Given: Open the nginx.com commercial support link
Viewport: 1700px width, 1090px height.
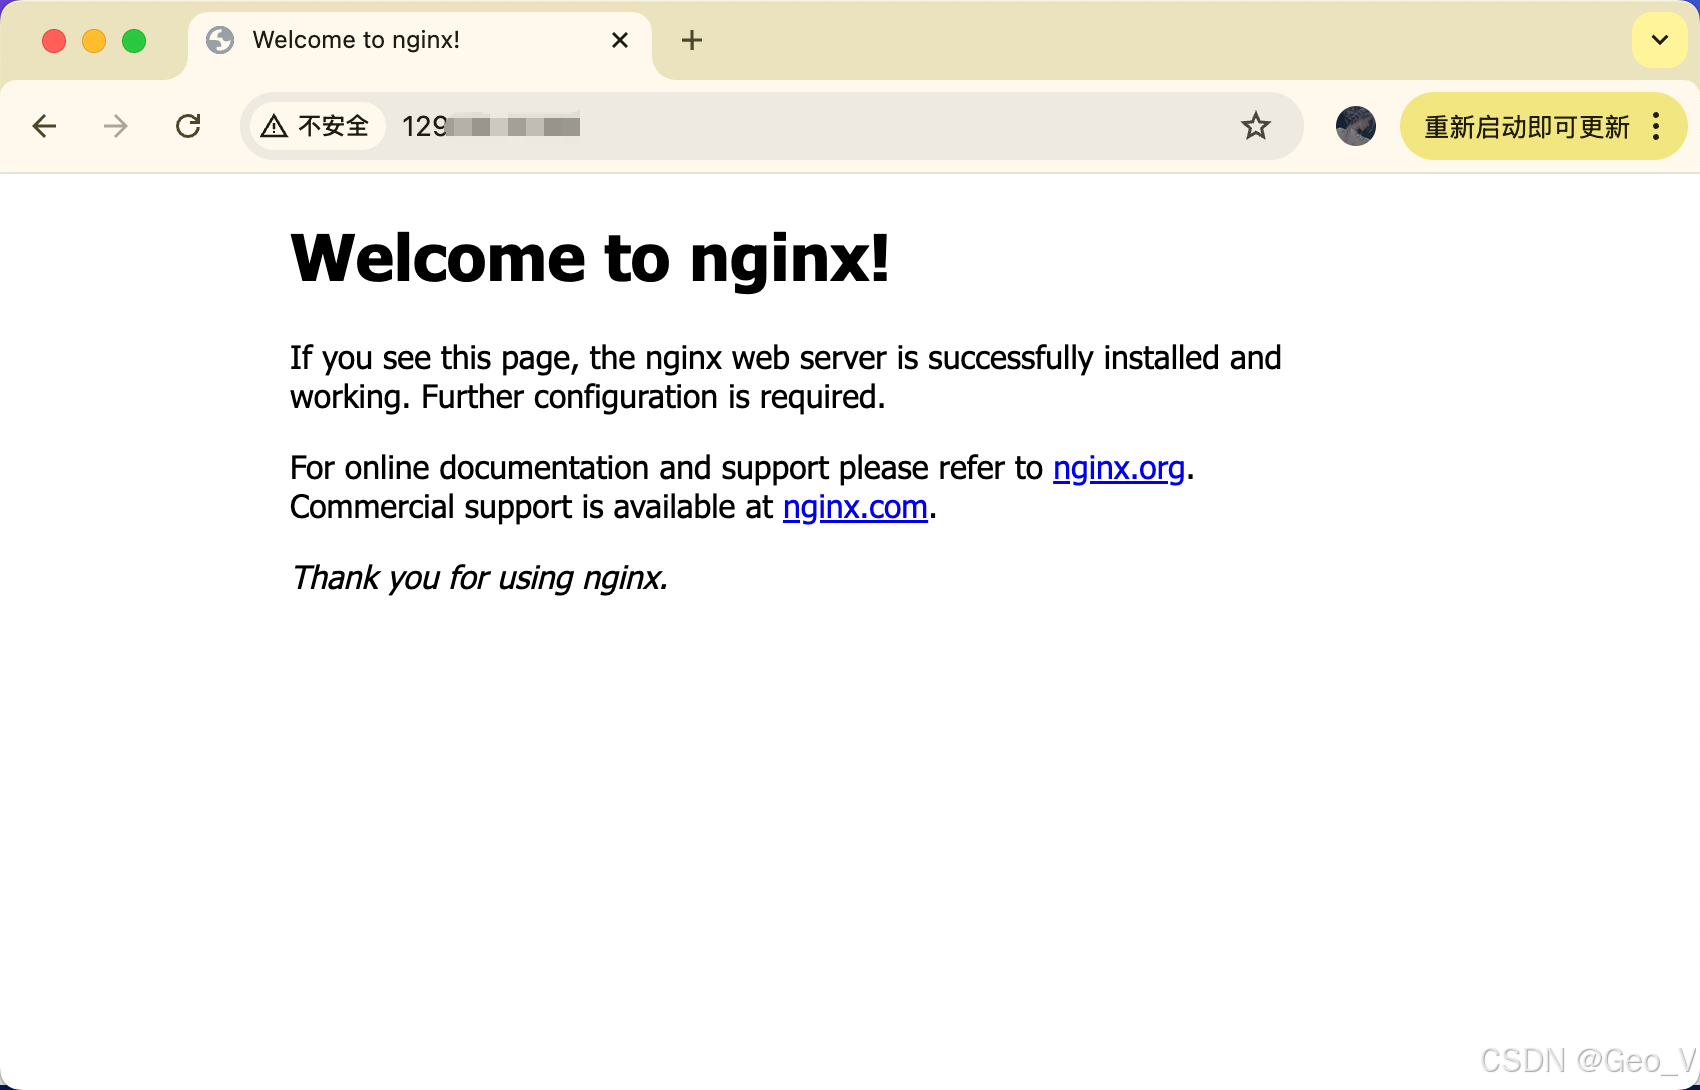Looking at the screenshot, I should click(855, 507).
